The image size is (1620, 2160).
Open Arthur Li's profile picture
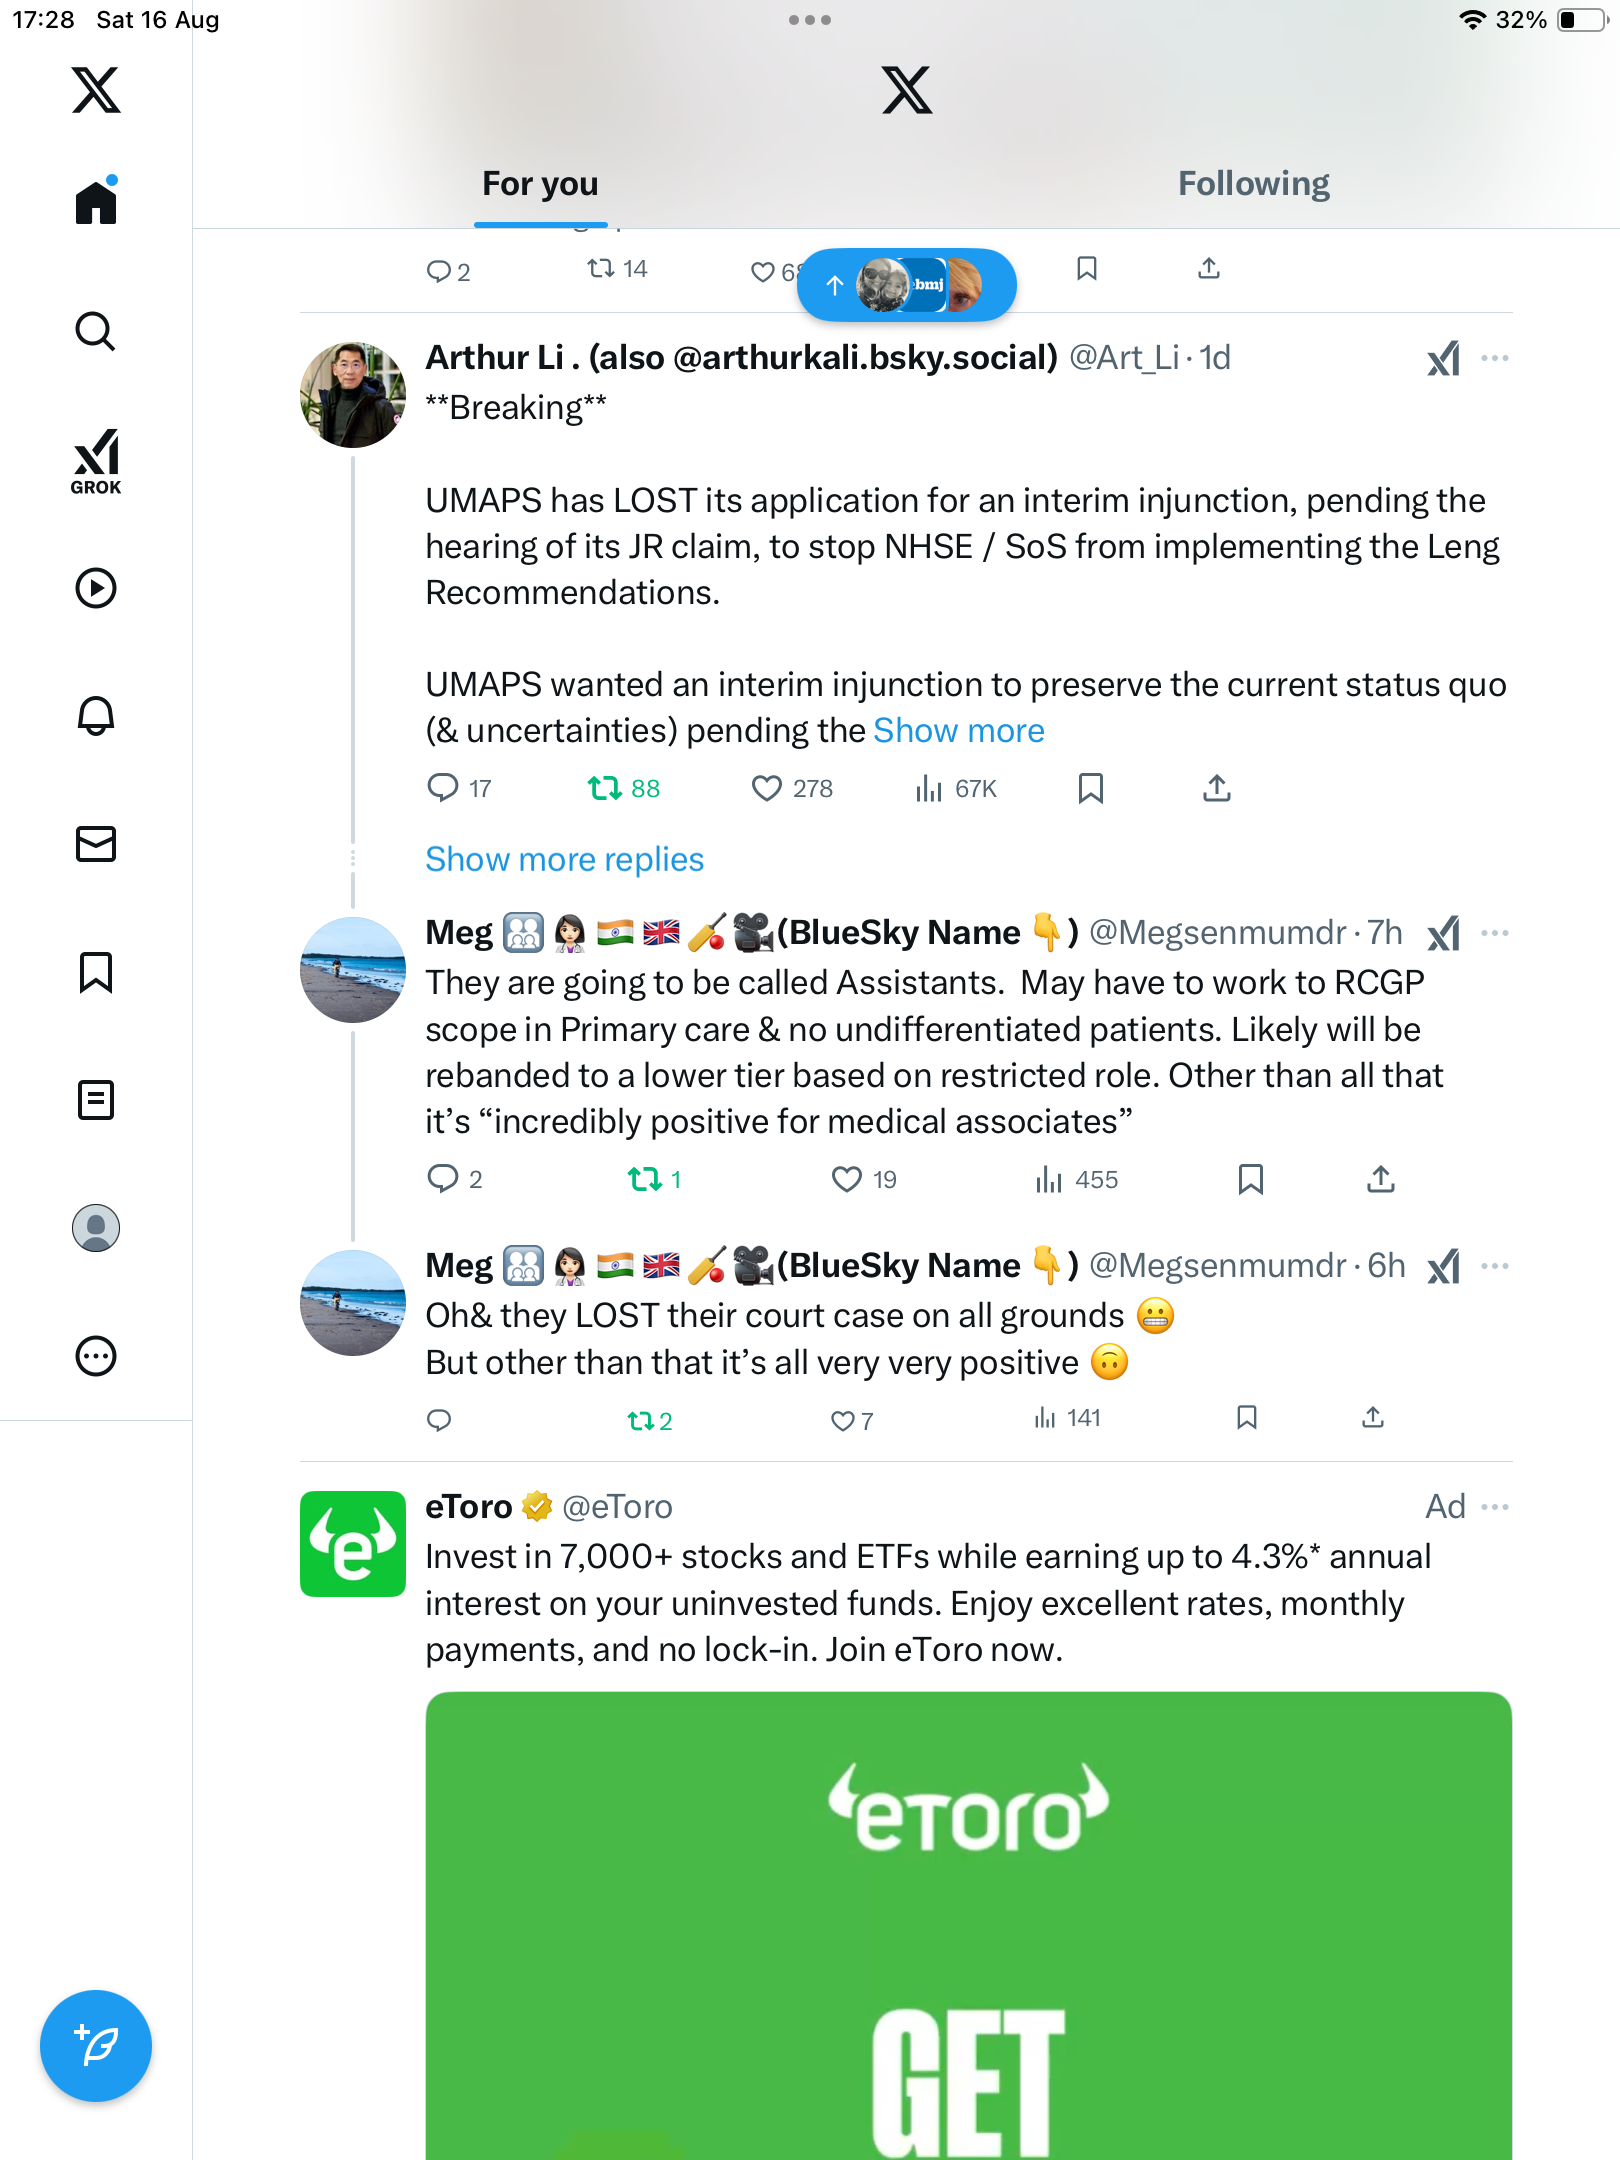352,395
